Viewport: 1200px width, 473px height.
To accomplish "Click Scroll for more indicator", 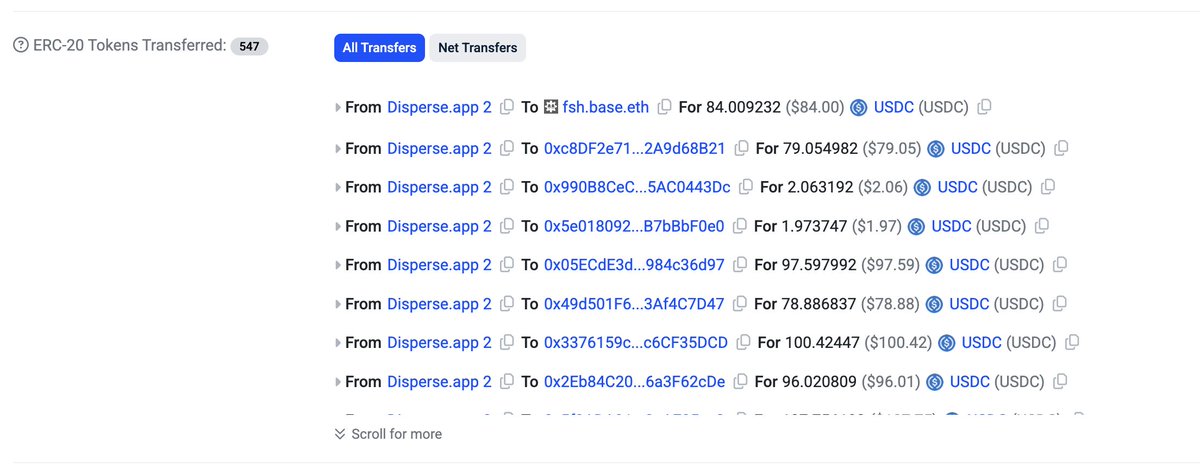I will click(388, 434).
